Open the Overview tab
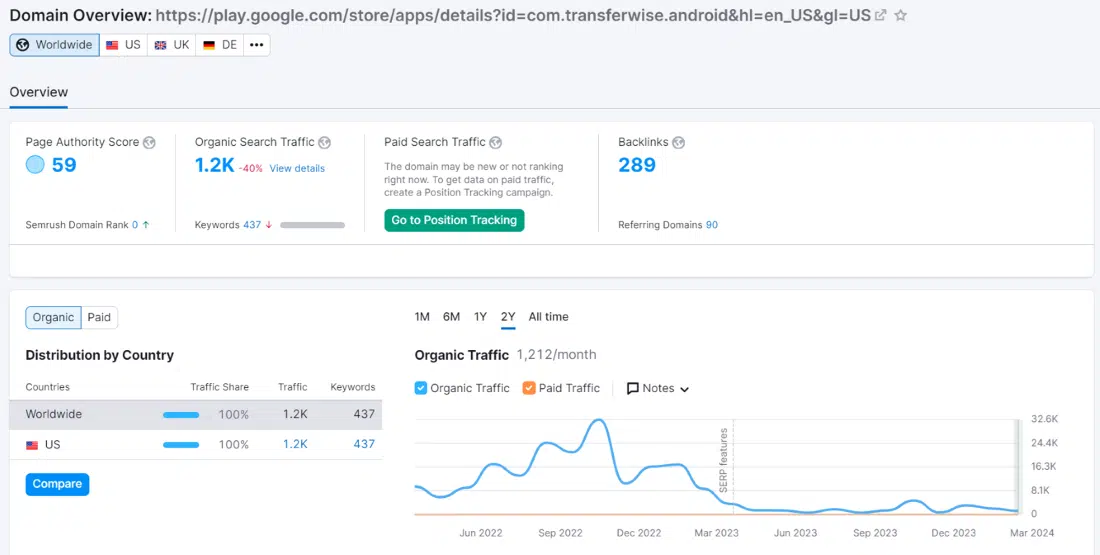 point(39,92)
